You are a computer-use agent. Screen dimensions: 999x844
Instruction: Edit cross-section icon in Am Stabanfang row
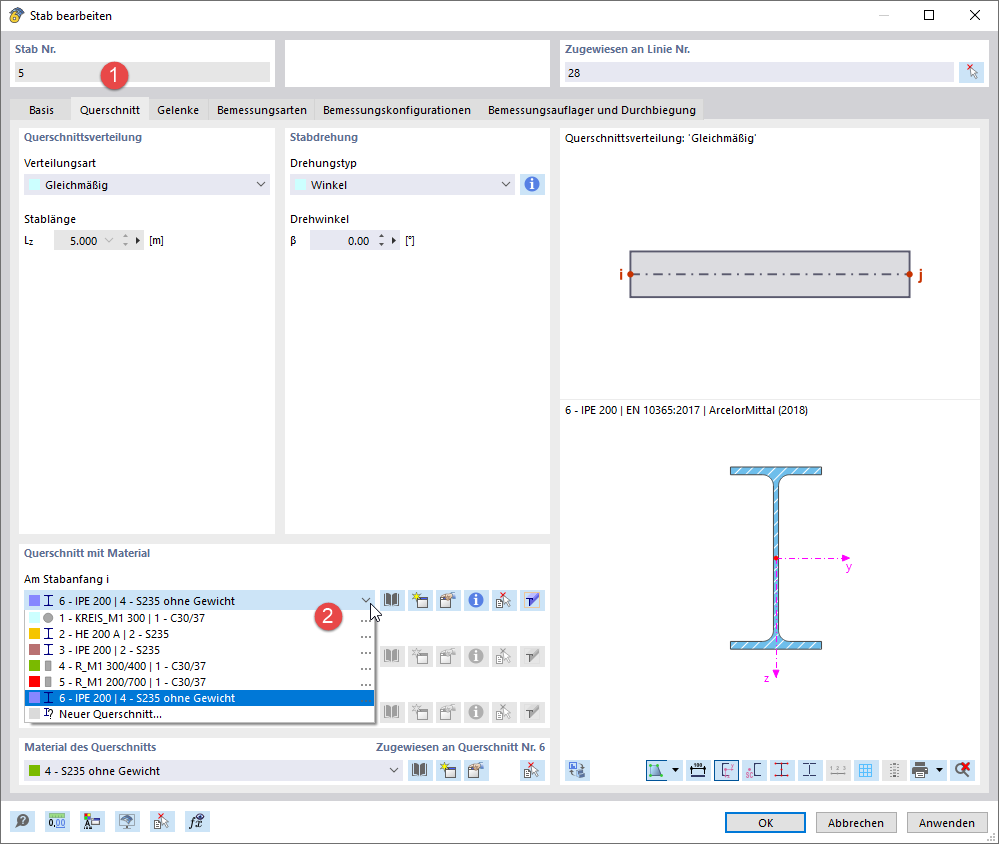pyautogui.click(x=448, y=600)
